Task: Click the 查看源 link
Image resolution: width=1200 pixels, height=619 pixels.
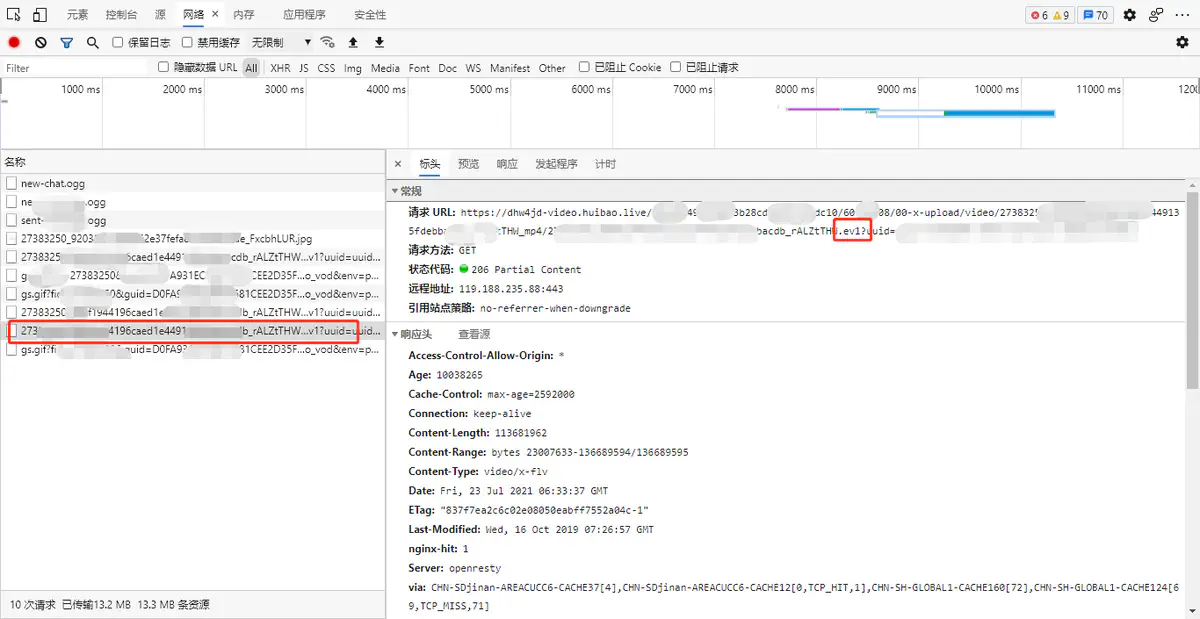Action: [474, 334]
